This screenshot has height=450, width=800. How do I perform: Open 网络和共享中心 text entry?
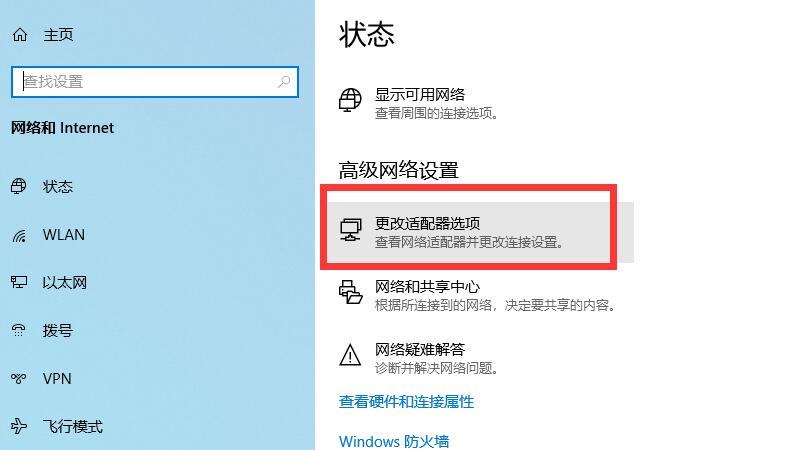click(x=427, y=287)
